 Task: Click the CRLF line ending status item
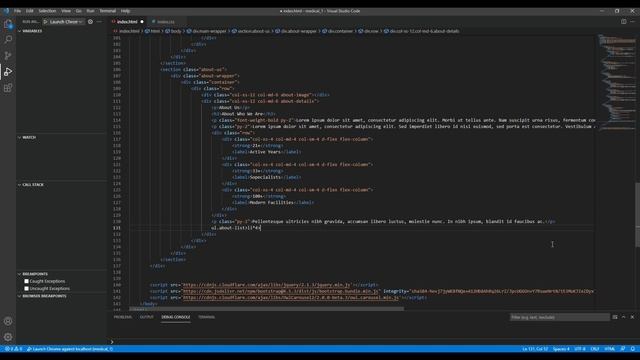click(x=595, y=349)
